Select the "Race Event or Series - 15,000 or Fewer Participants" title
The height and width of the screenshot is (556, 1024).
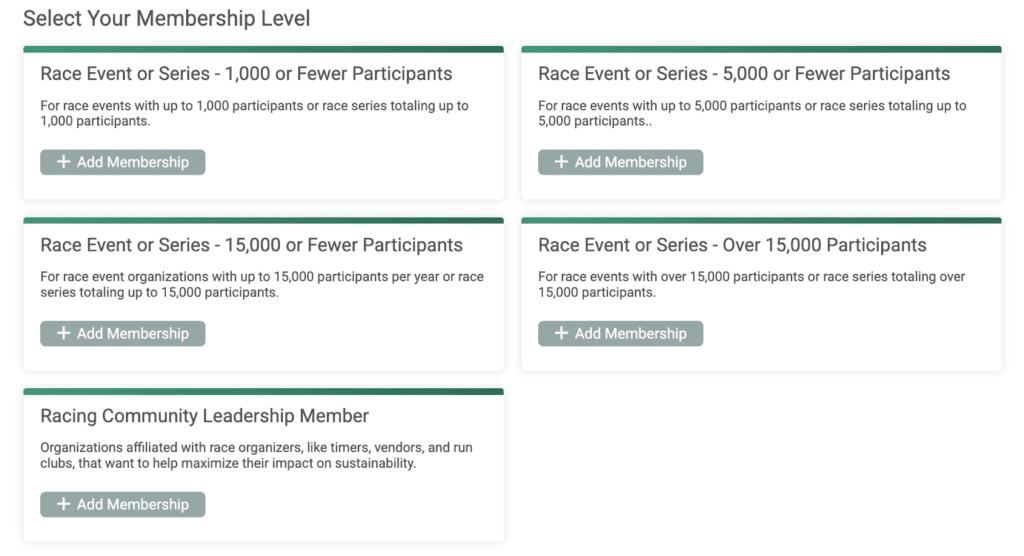pos(251,245)
